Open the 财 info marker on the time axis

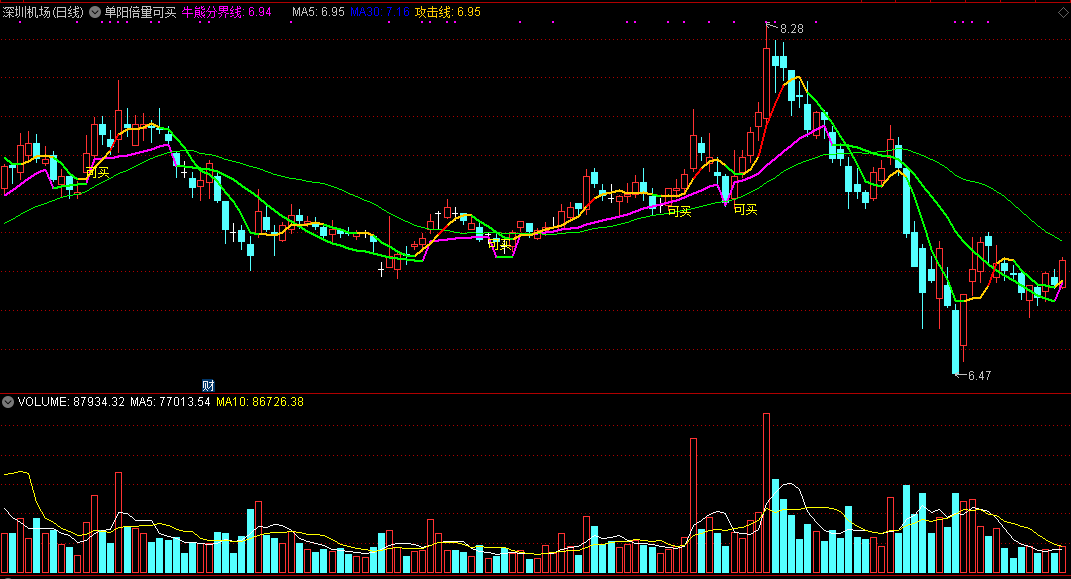point(208,385)
